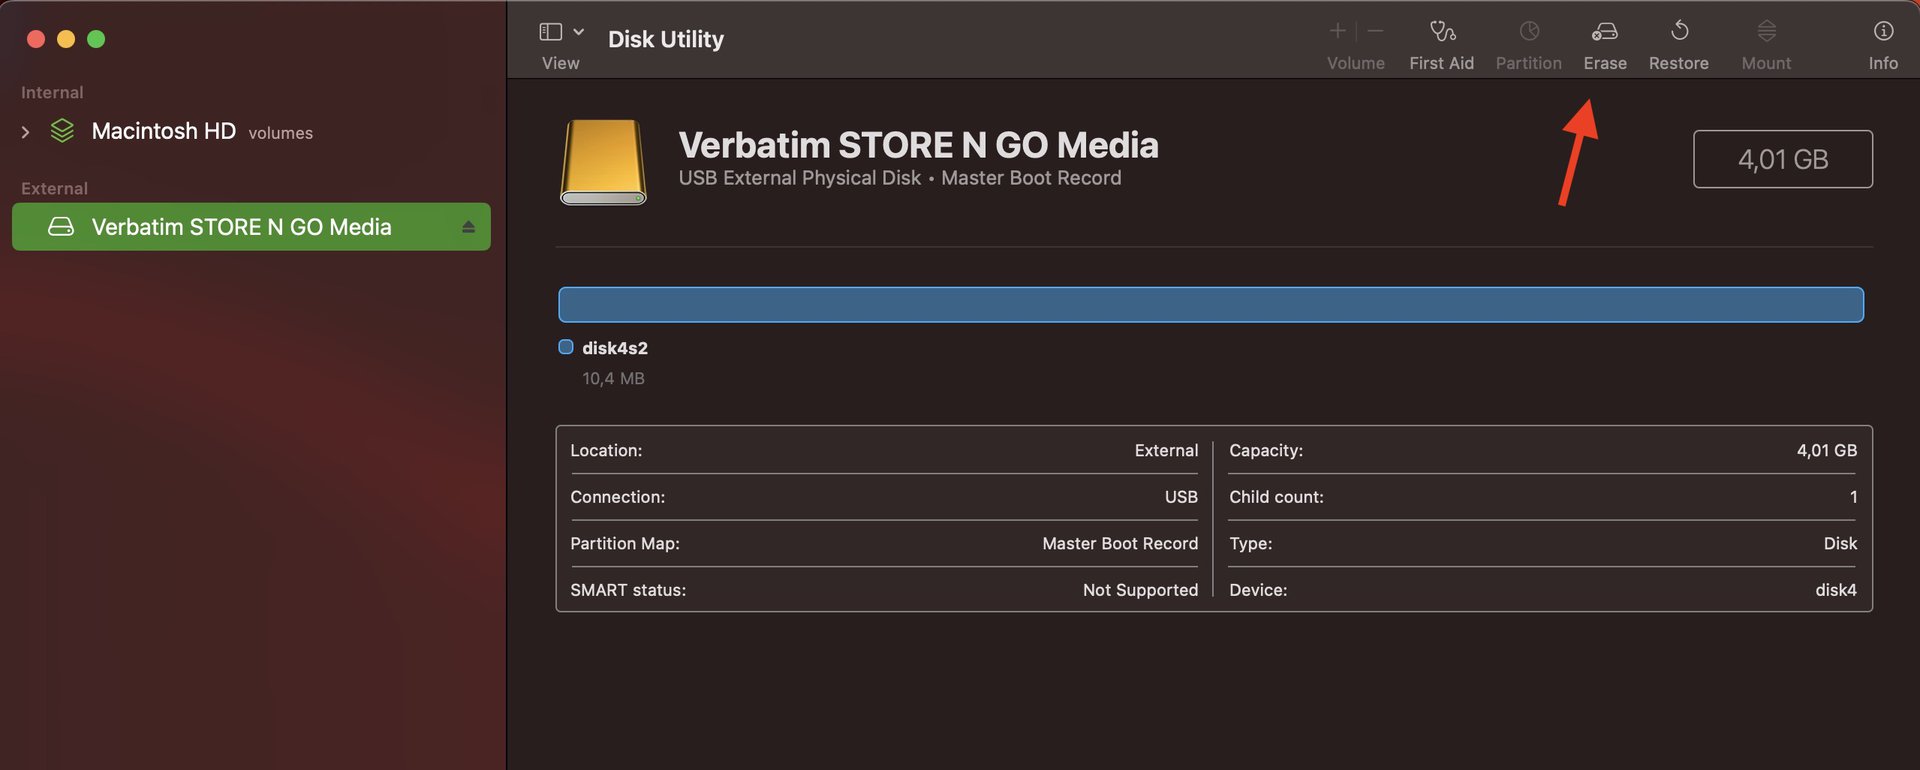Click the disk4 device value

[1836, 590]
